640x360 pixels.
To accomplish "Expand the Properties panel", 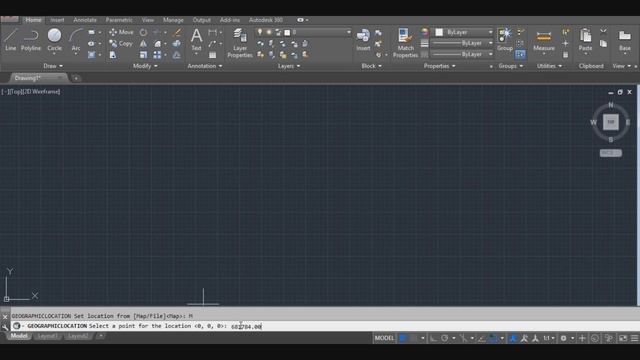I will 439,66.
